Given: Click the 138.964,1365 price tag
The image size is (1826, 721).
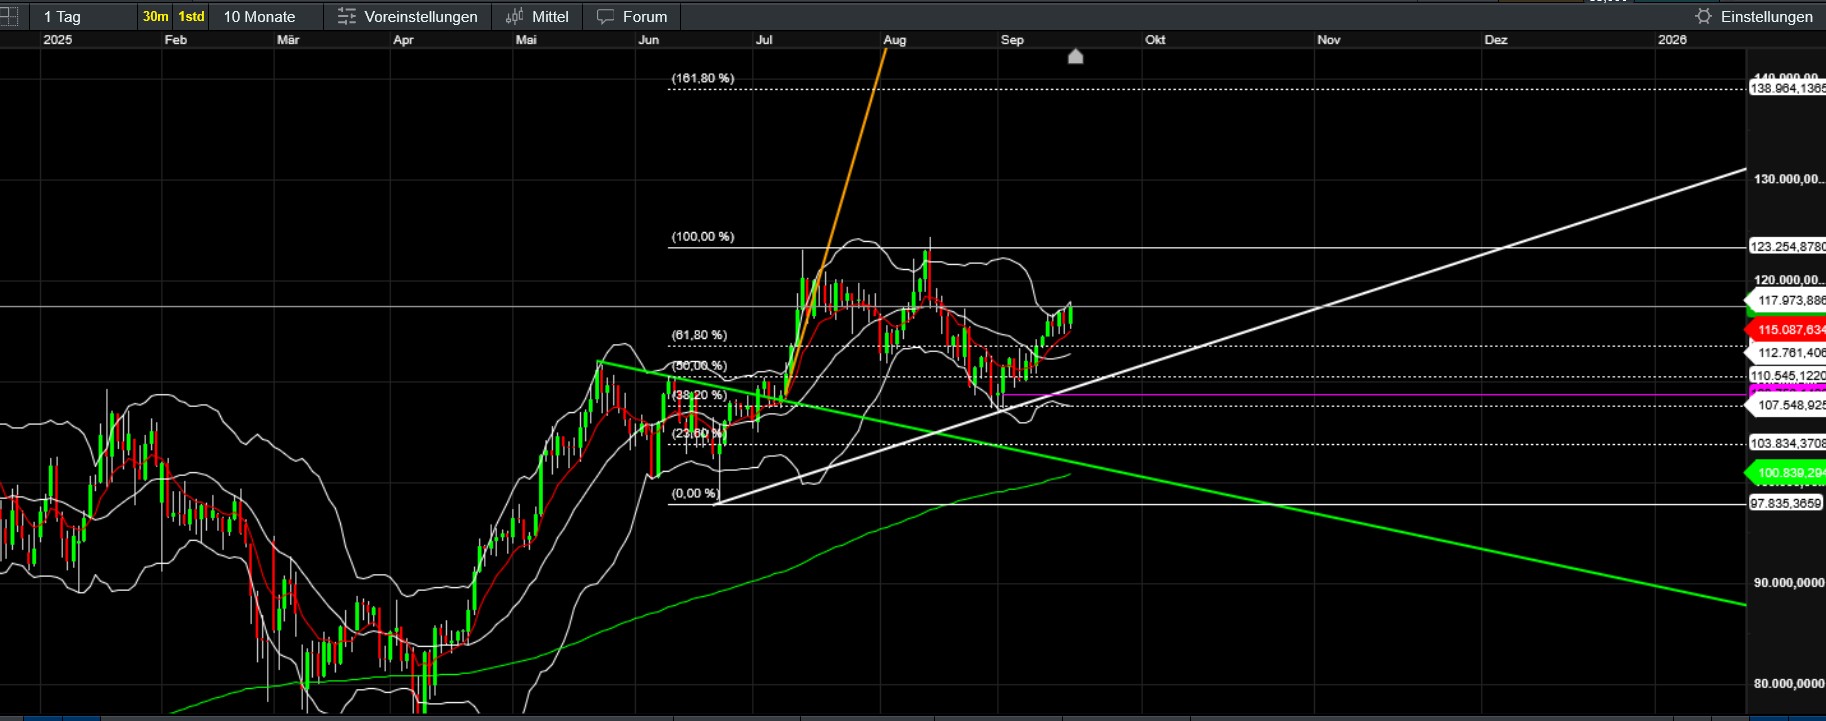Looking at the screenshot, I should tap(1787, 89).
